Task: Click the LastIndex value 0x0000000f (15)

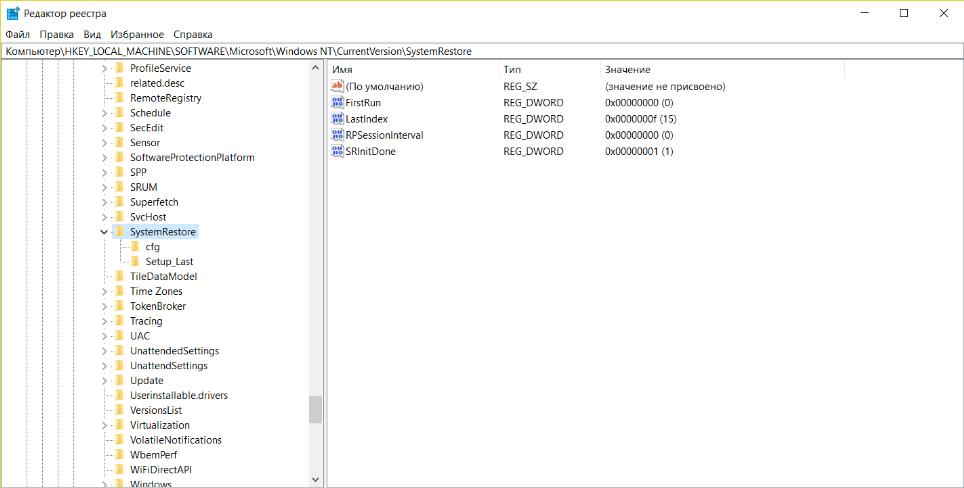Action: point(642,119)
